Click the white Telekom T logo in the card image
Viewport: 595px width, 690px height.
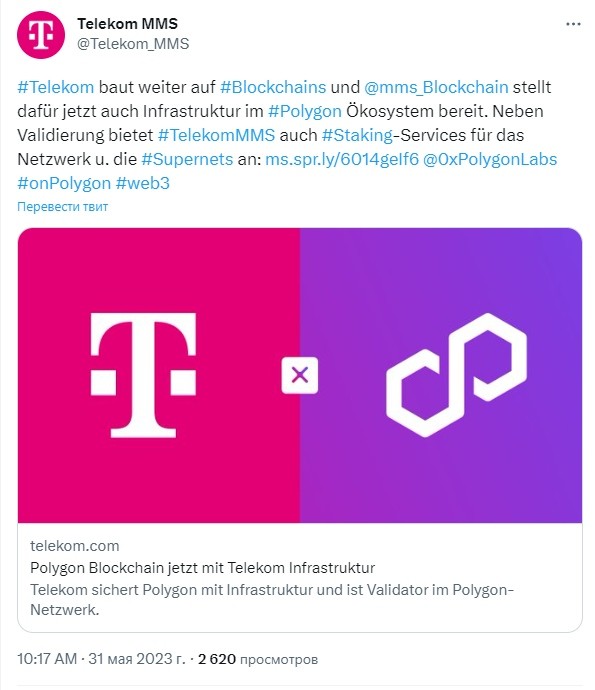click(x=143, y=375)
